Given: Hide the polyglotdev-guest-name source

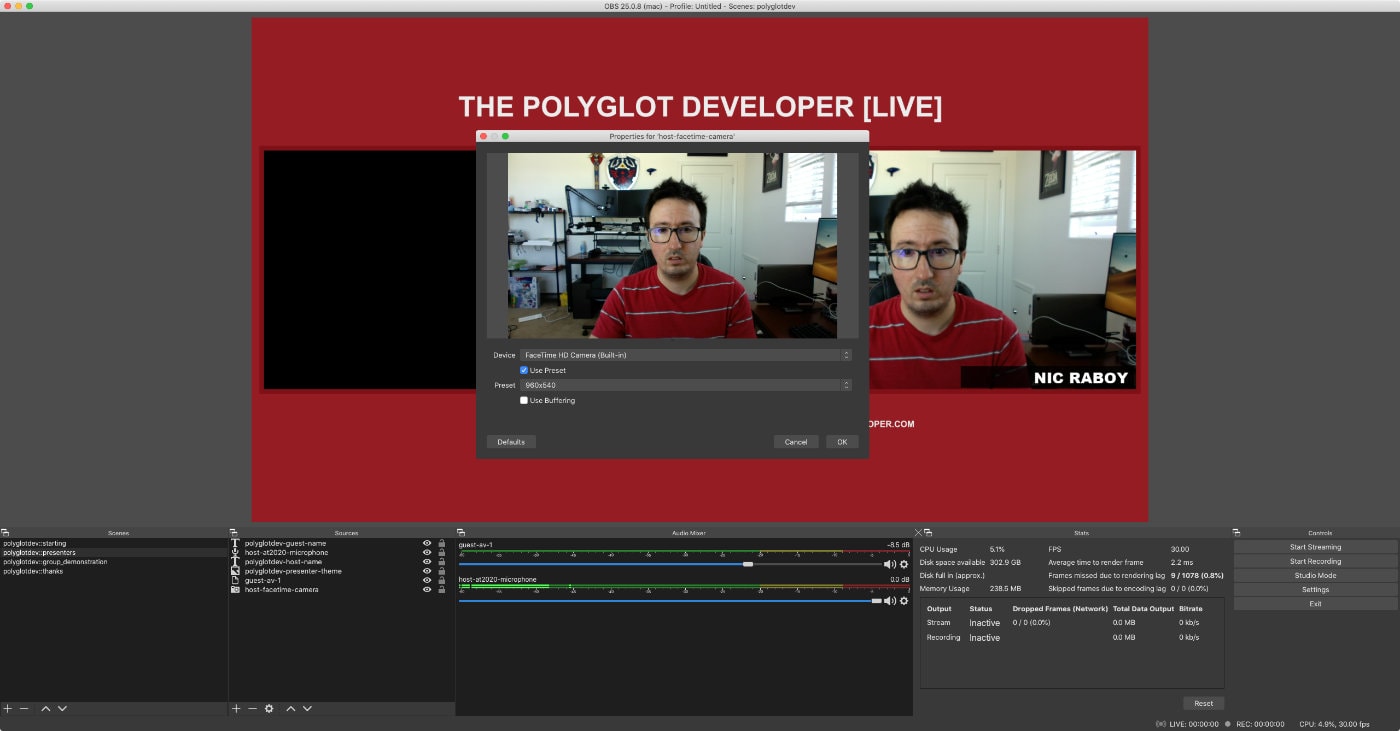Looking at the screenshot, I should (427, 543).
